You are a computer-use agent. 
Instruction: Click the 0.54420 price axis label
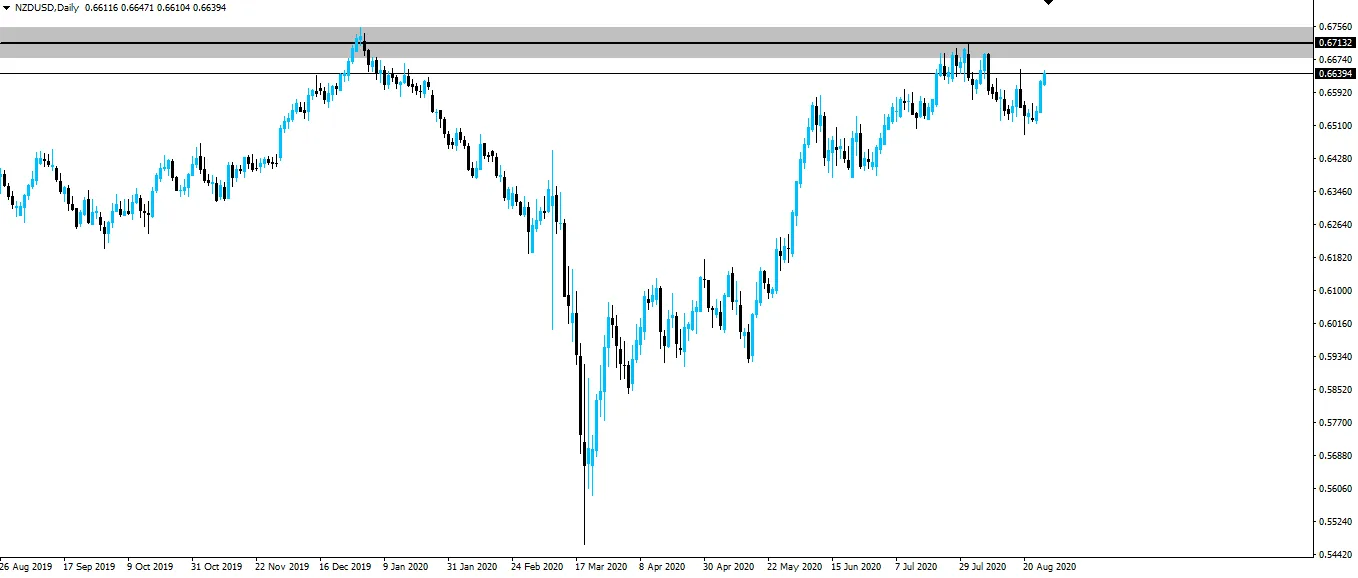point(1335,555)
